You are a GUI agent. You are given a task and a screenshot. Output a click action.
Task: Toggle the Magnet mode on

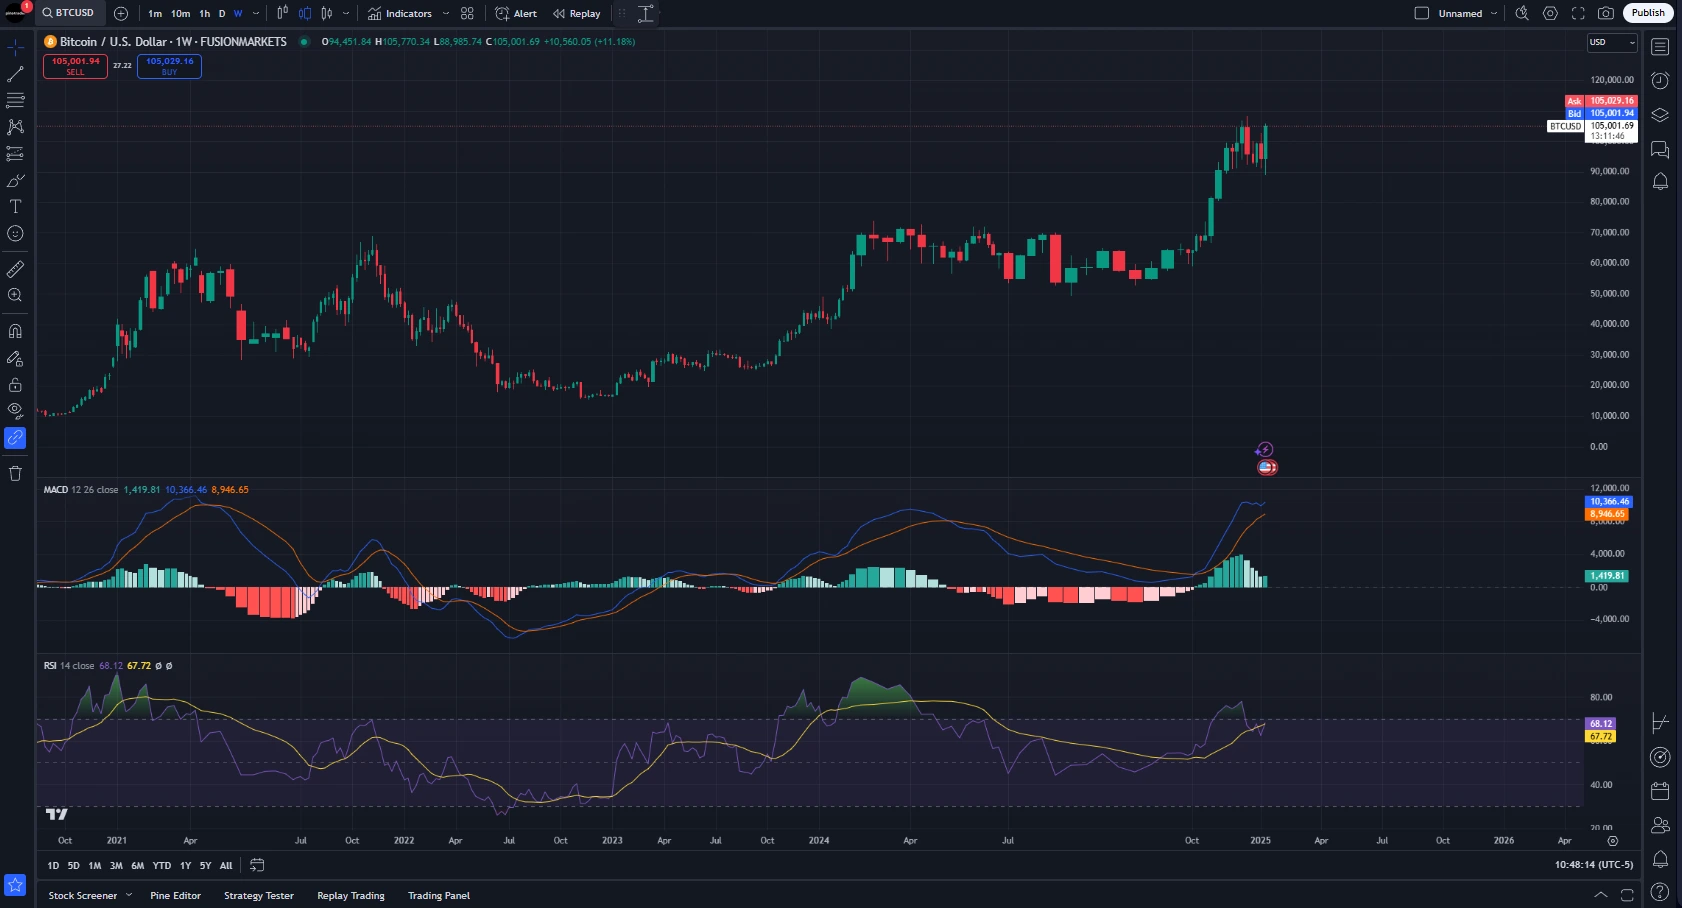click(15, 331)
